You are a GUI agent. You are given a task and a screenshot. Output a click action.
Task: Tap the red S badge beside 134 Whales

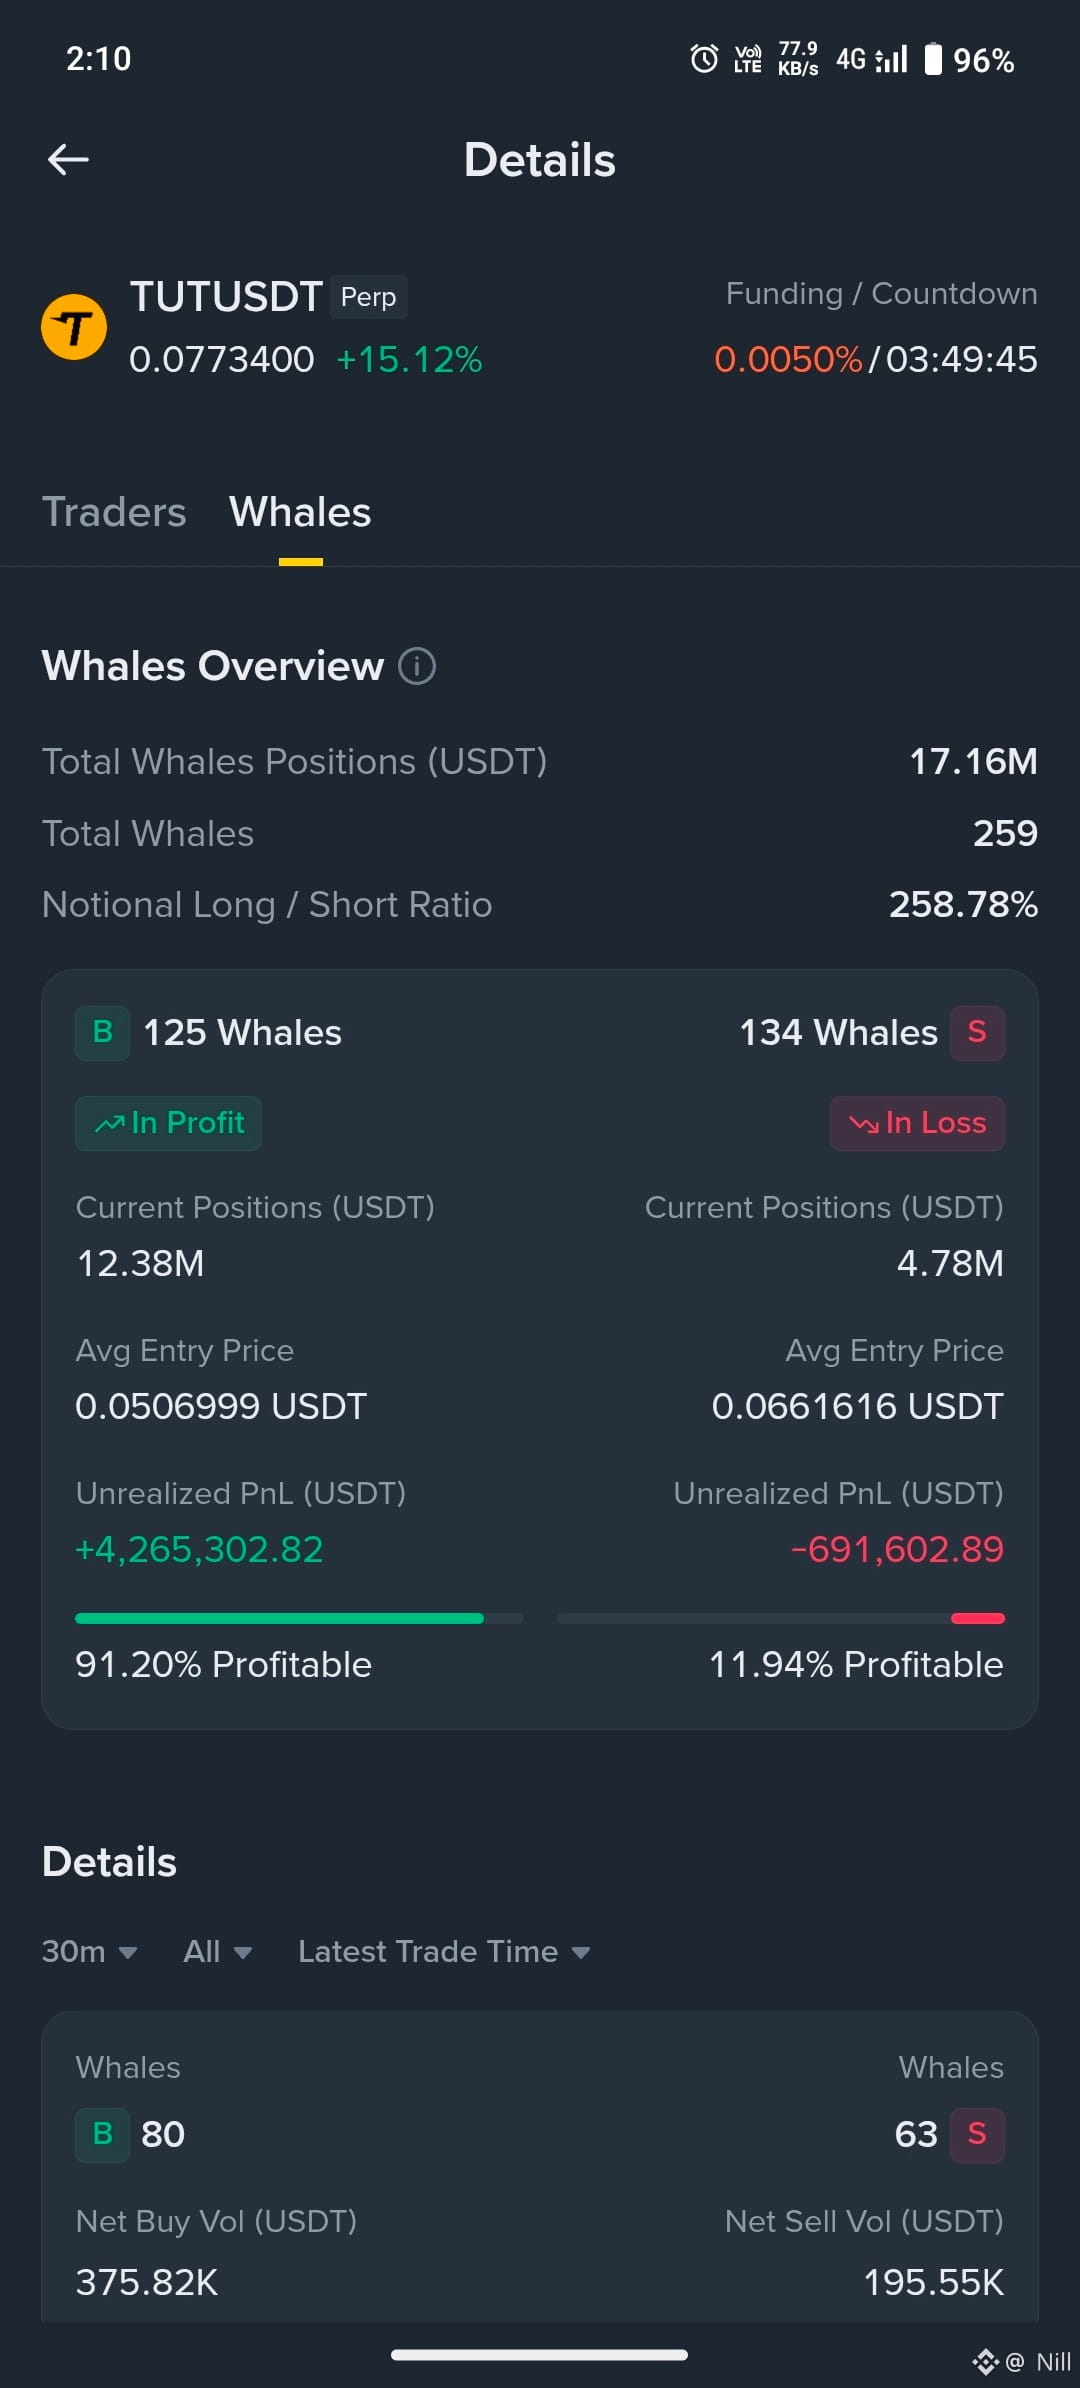point(977,1033)
